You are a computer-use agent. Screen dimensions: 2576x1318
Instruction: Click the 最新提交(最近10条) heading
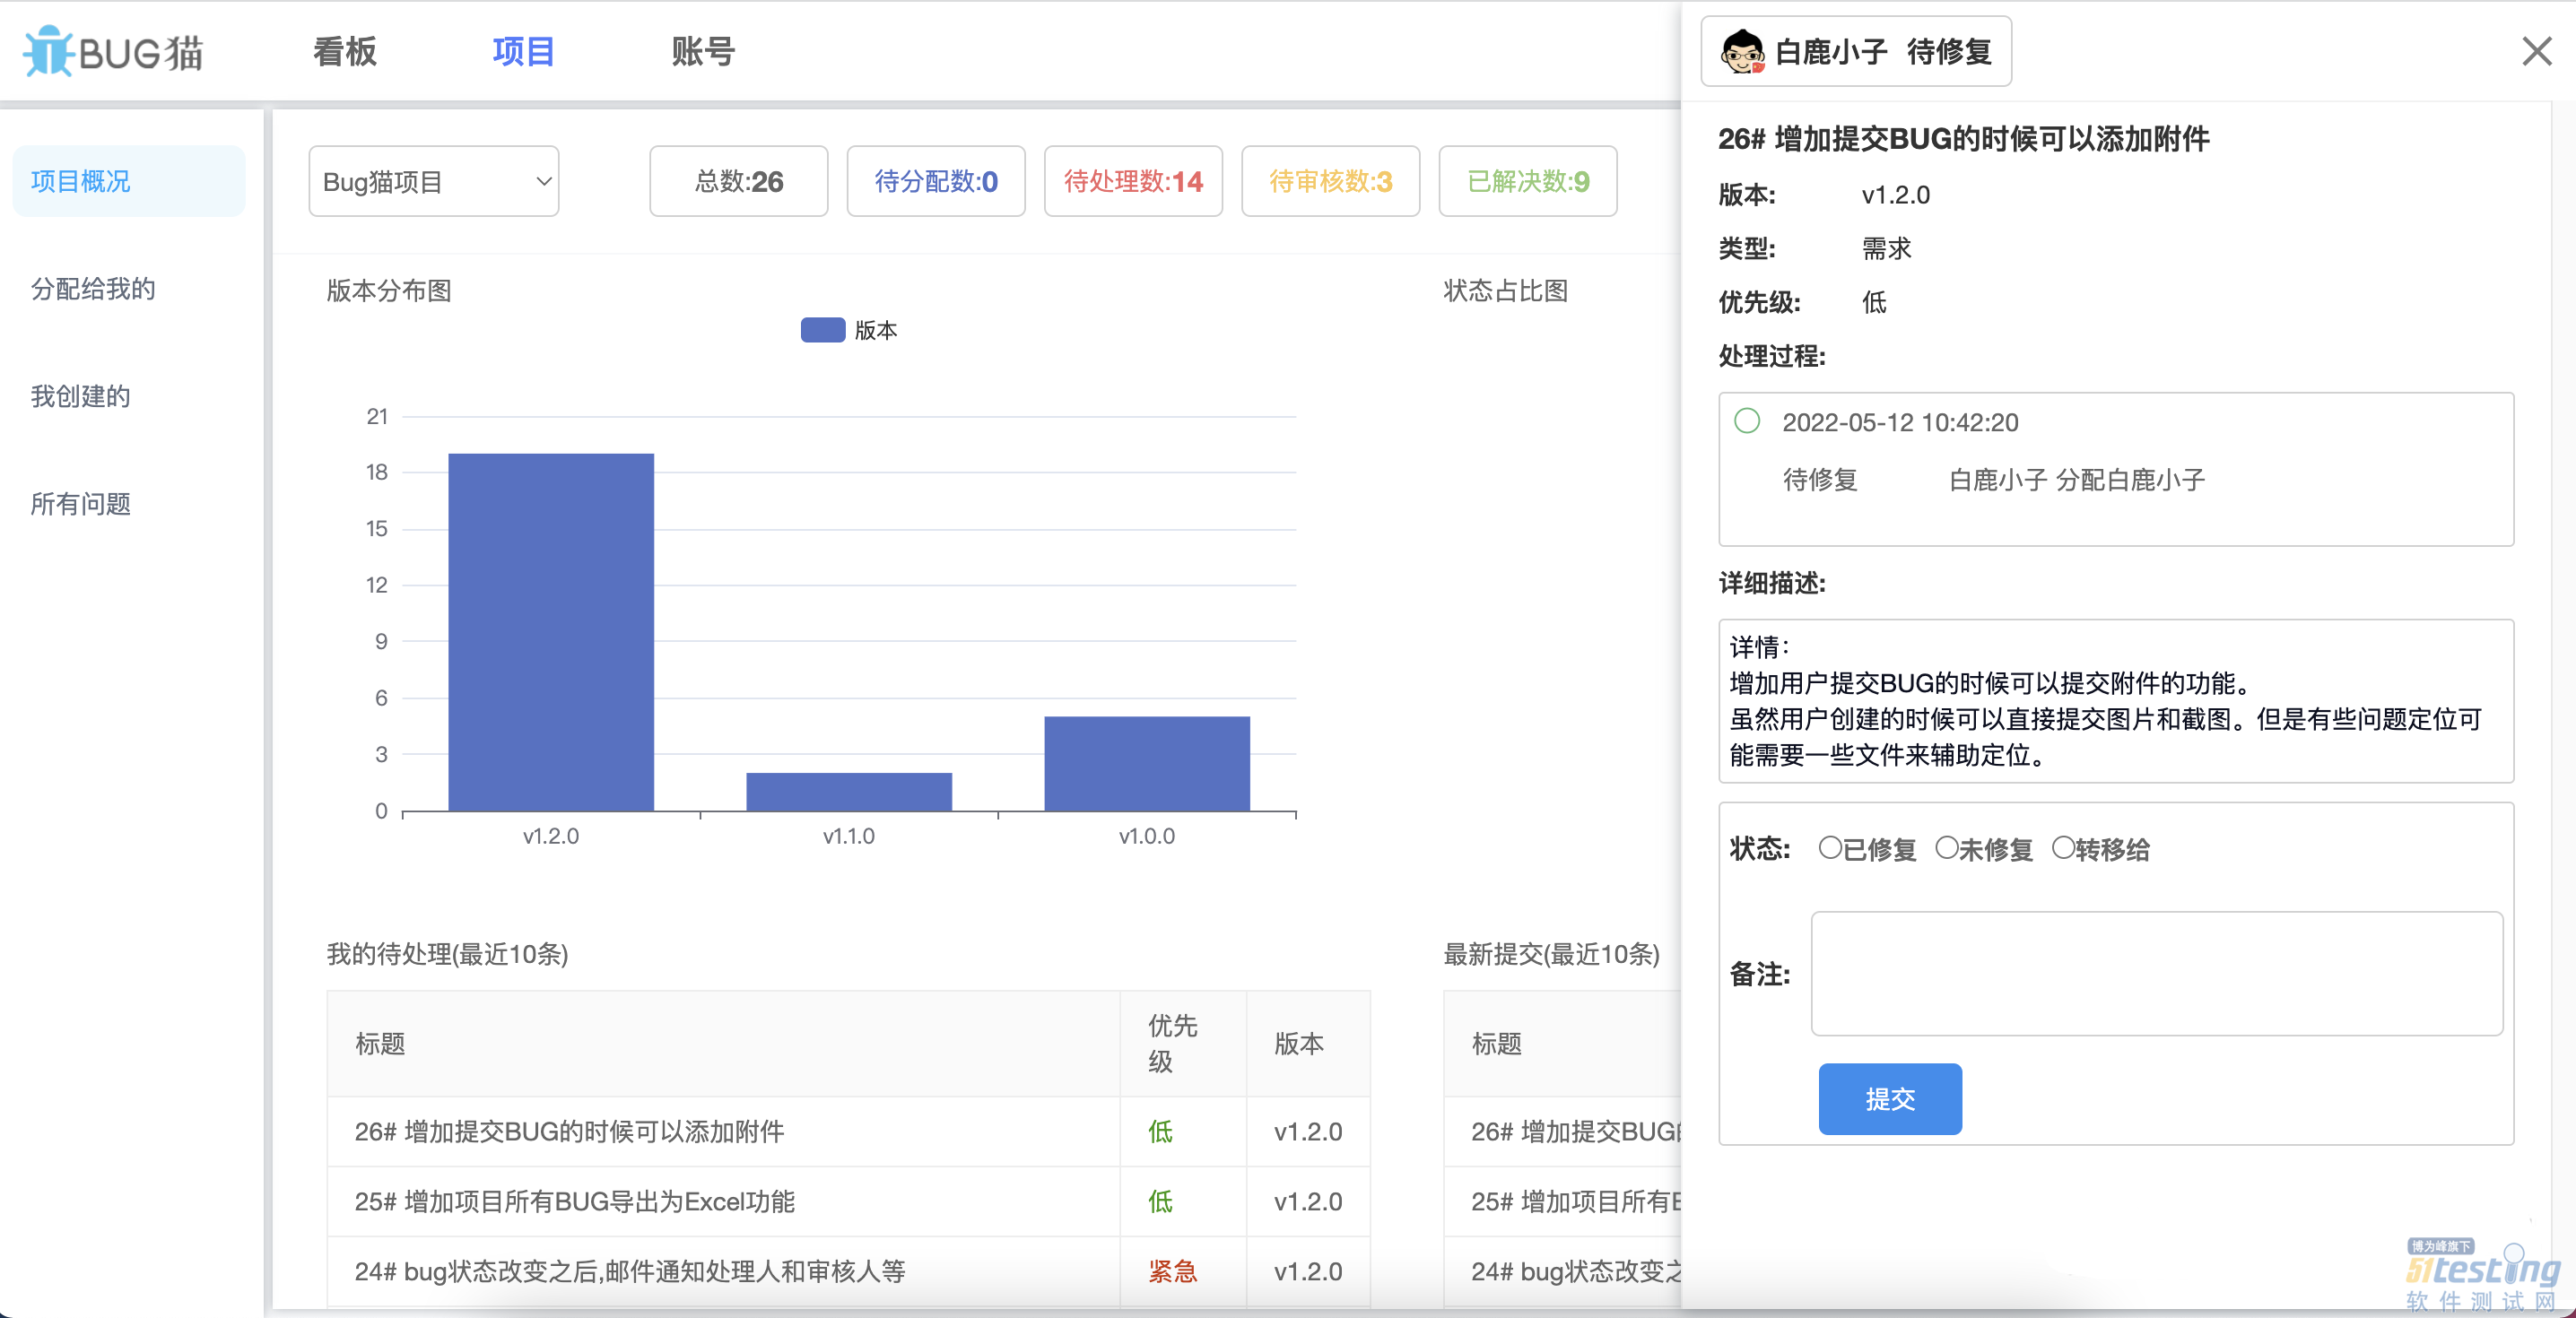(x=1551, y=954)
